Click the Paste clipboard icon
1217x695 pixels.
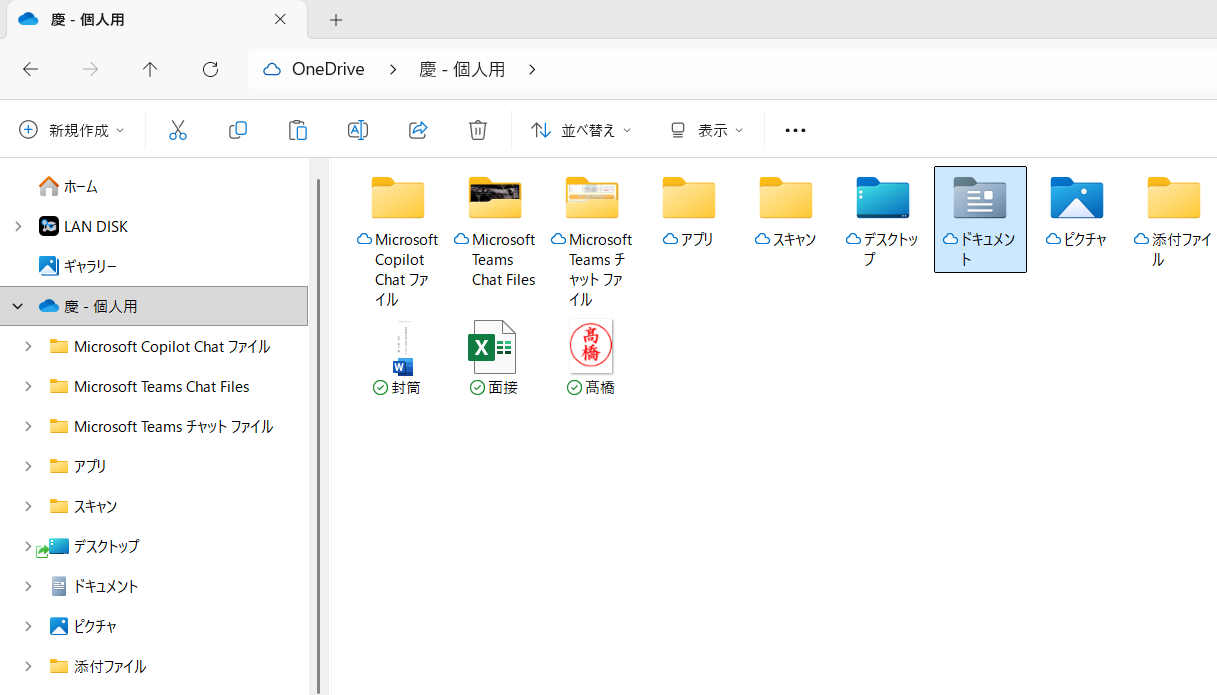(298, 130)
